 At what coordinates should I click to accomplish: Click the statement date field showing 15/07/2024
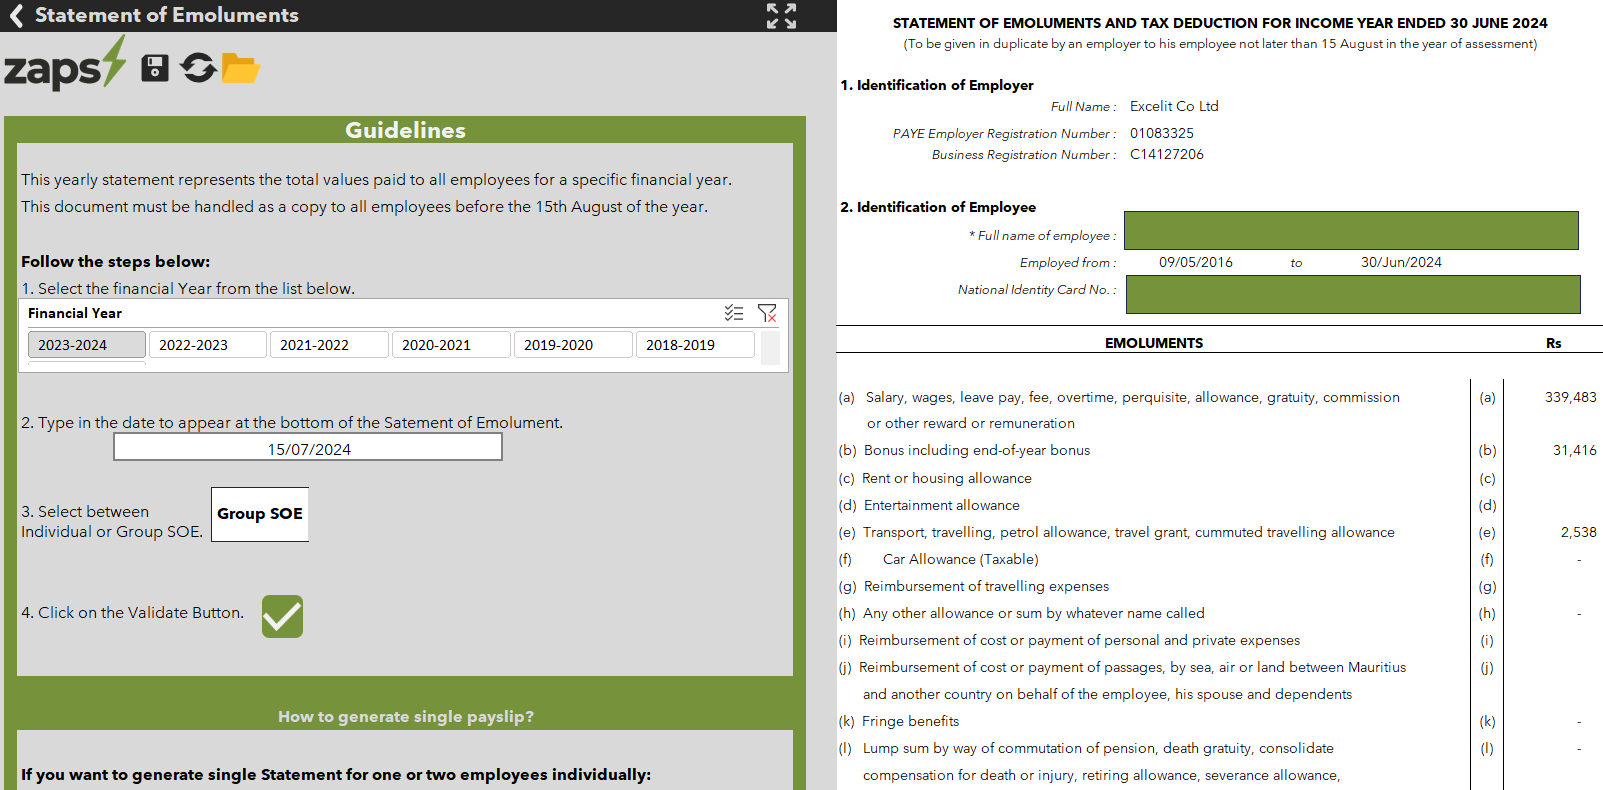click(x=308, y=449)
